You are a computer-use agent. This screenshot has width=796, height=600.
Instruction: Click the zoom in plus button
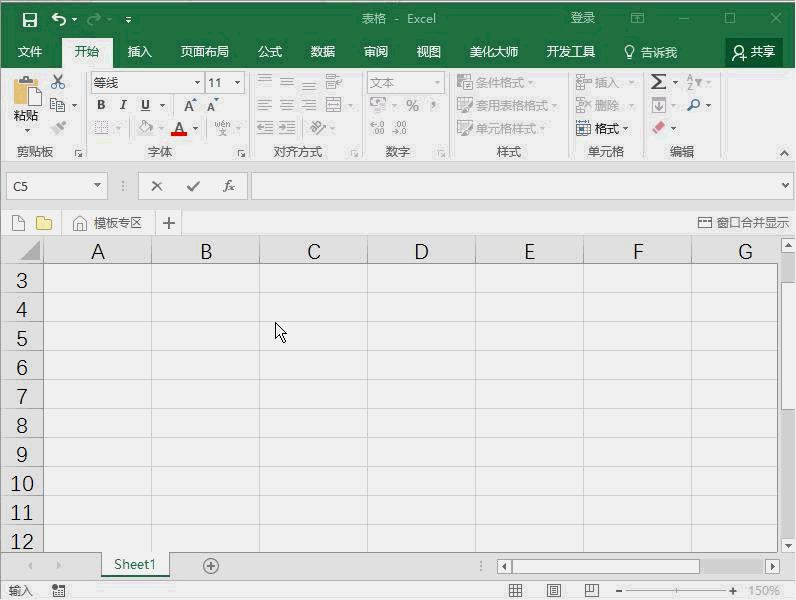tap(733, 590)
